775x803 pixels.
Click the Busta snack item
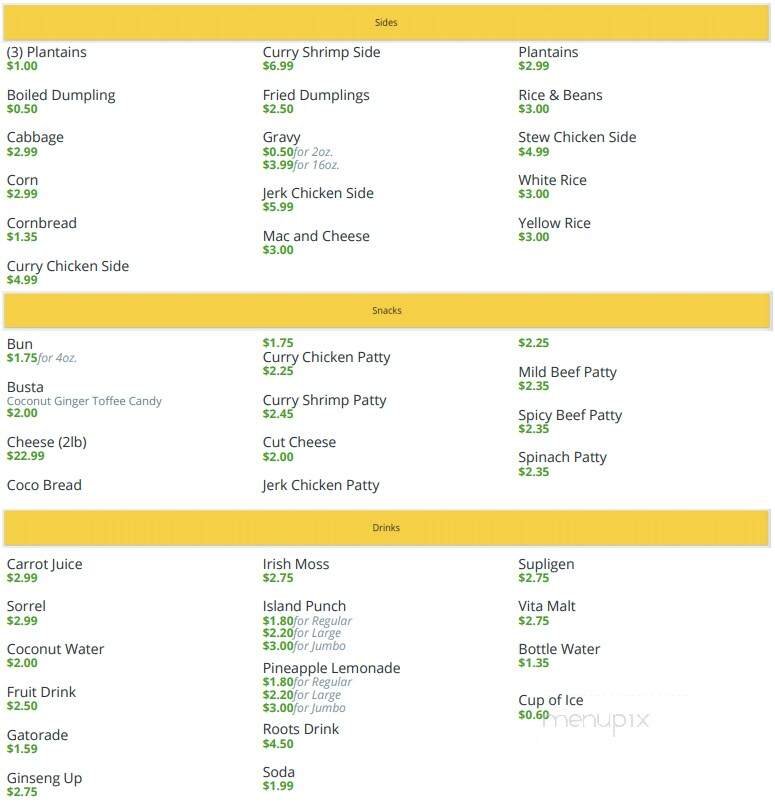click(x=25, y=387)
